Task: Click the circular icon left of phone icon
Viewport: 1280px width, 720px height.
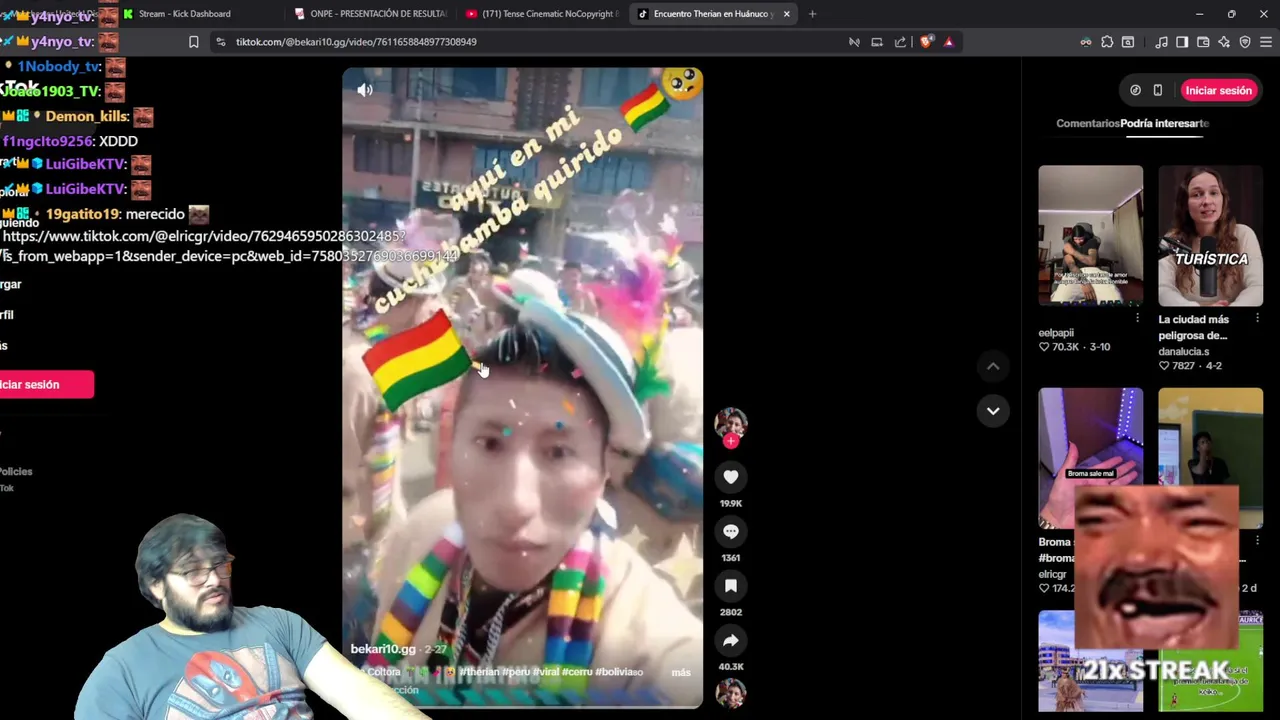Action: [x=1135, y=90]
